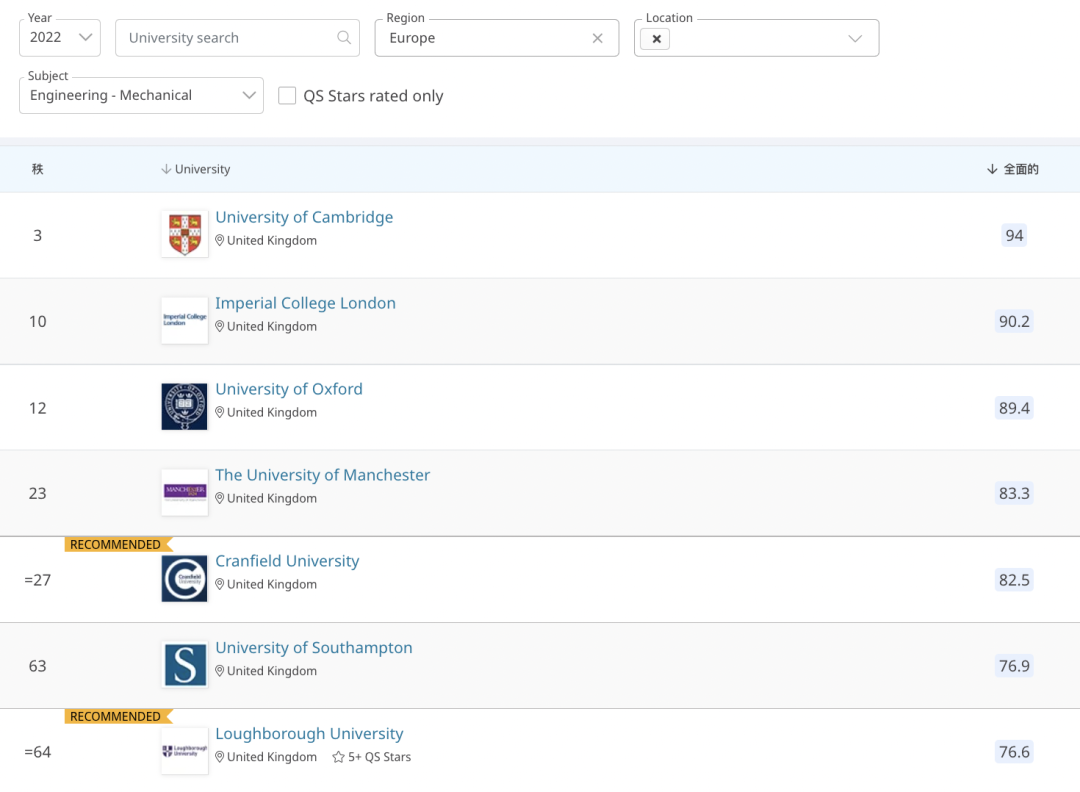Click the University of Oxford crest logo
Screen dimensions: 1080x792
(x=184, y=406)
